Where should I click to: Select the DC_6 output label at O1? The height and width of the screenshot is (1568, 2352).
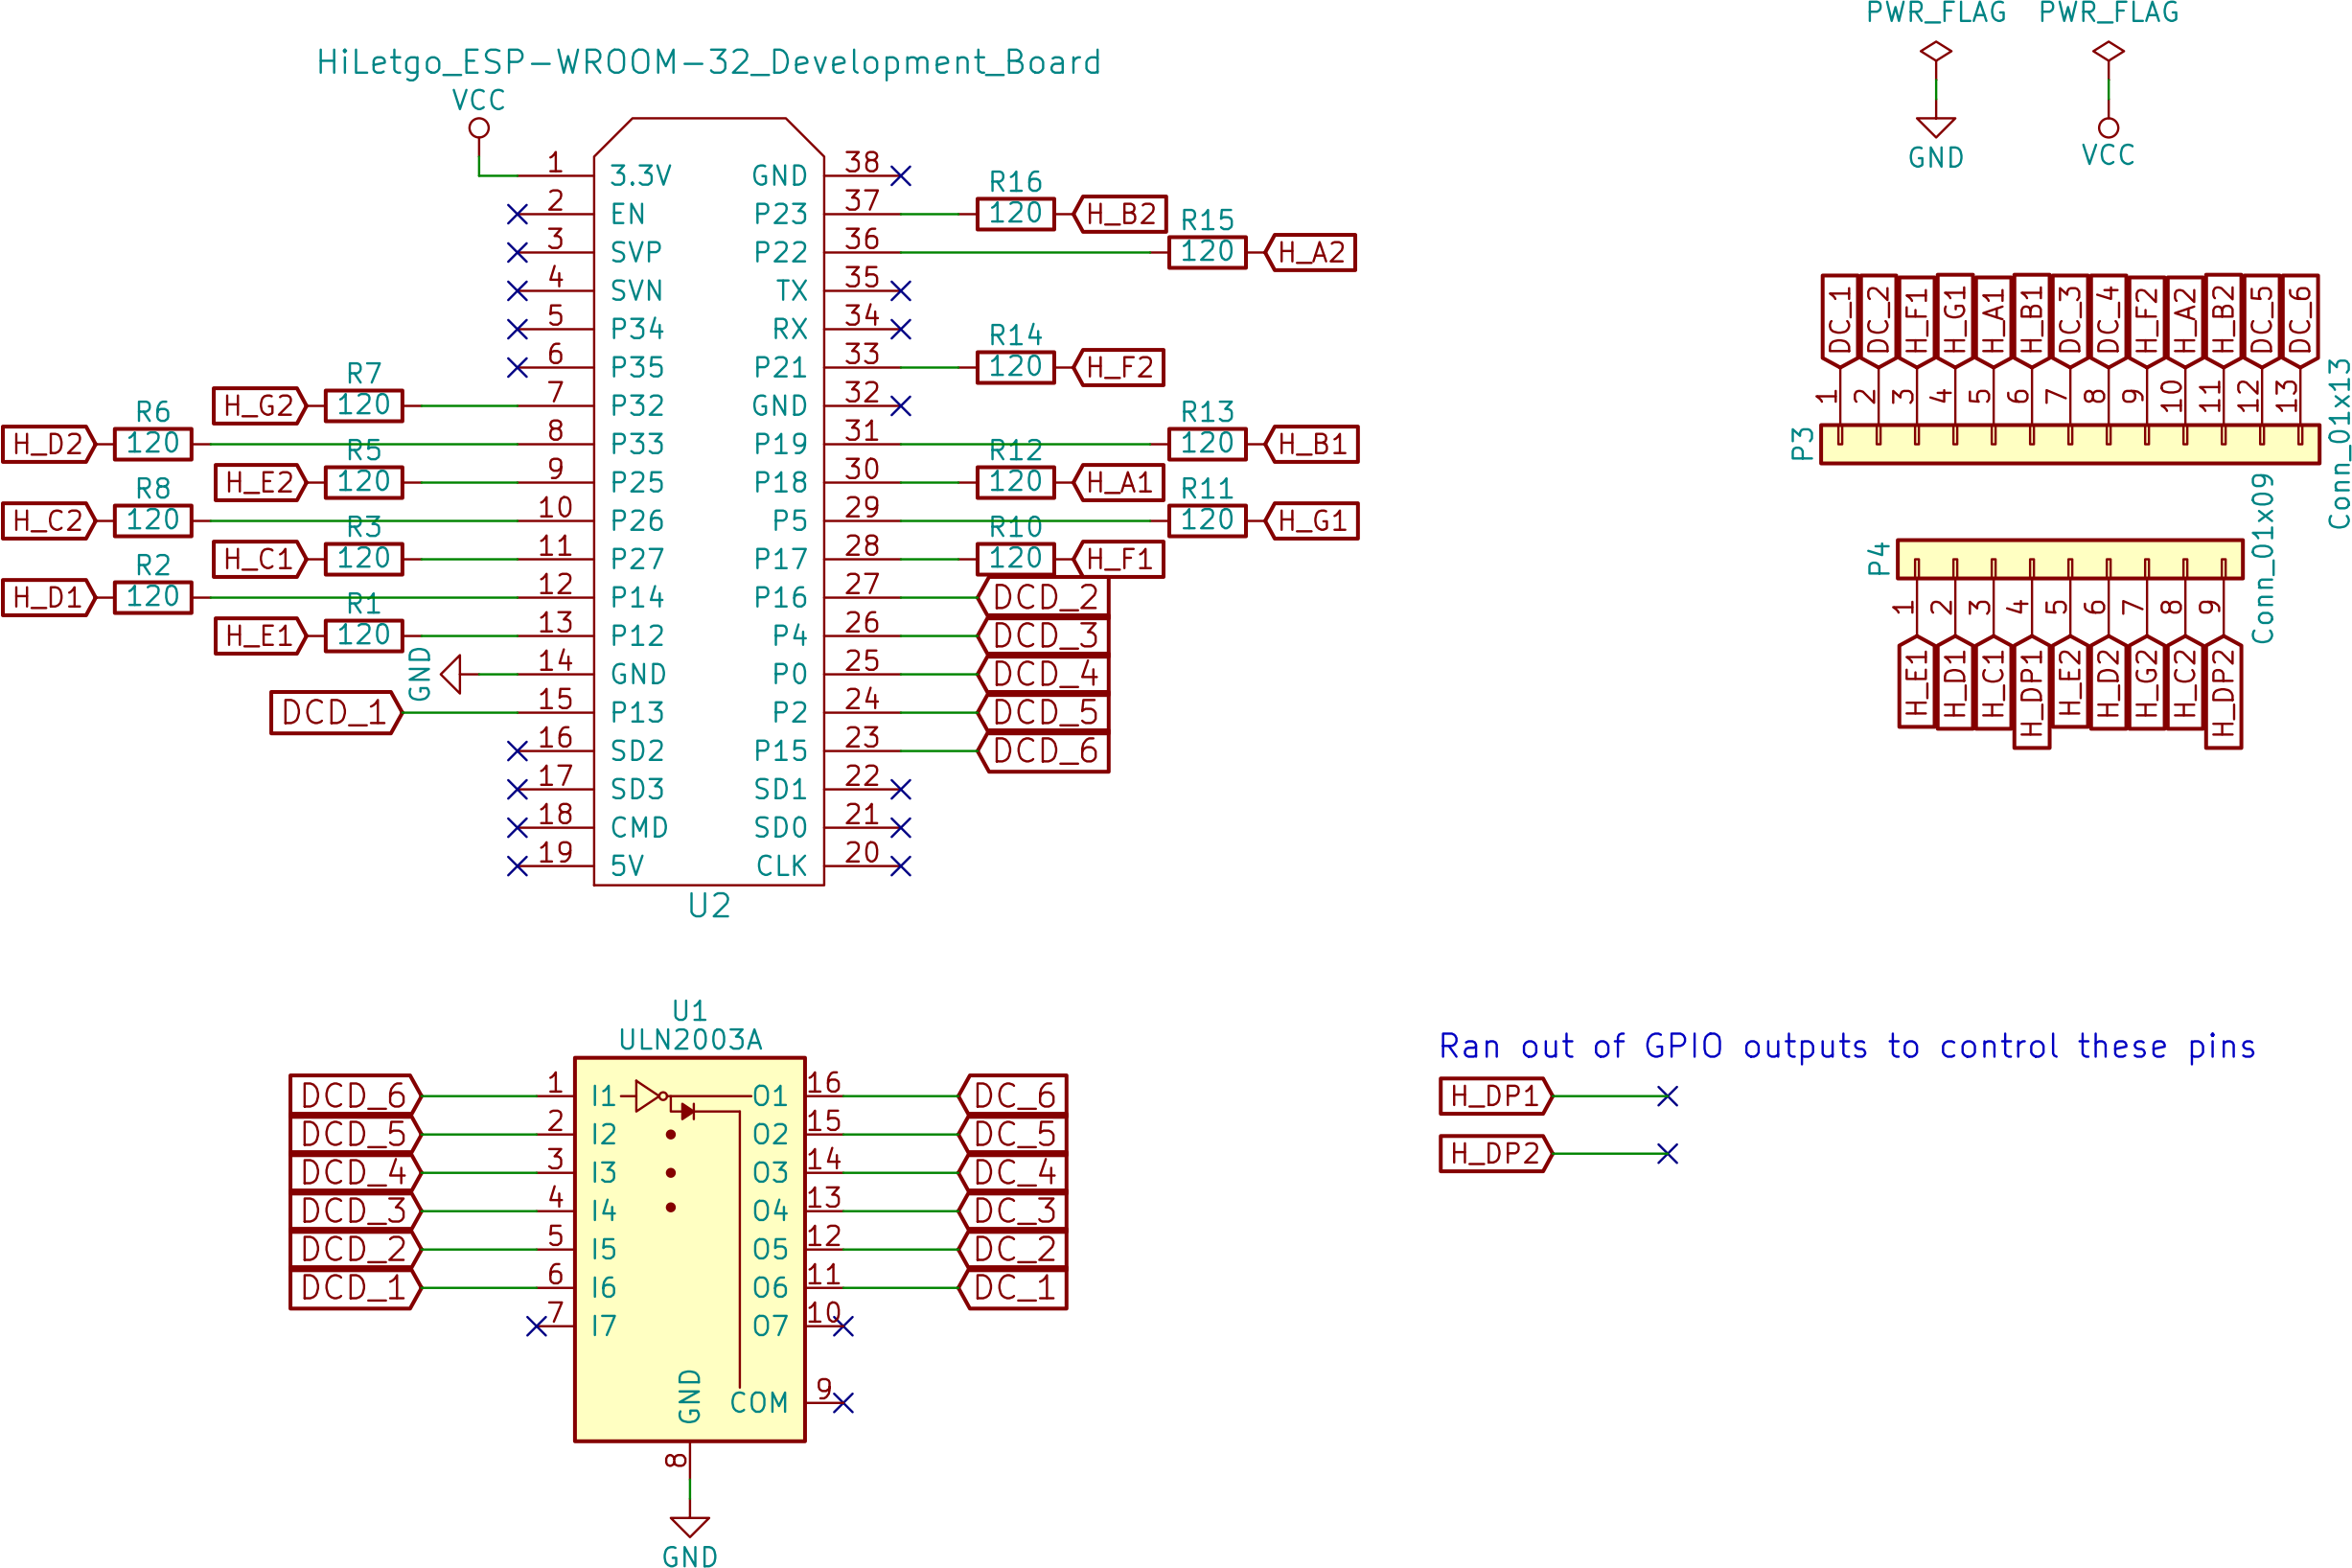(1014, 1096)
